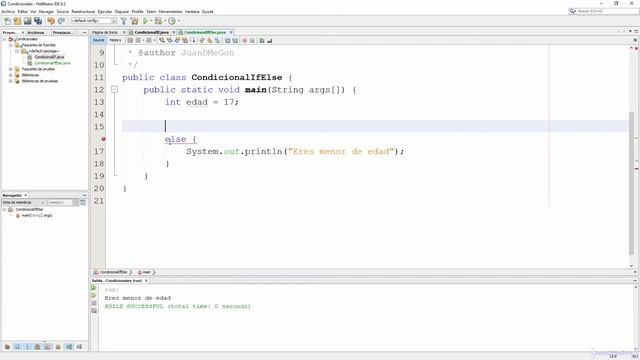Click the New Project toolbar icon

coord(17,21)
